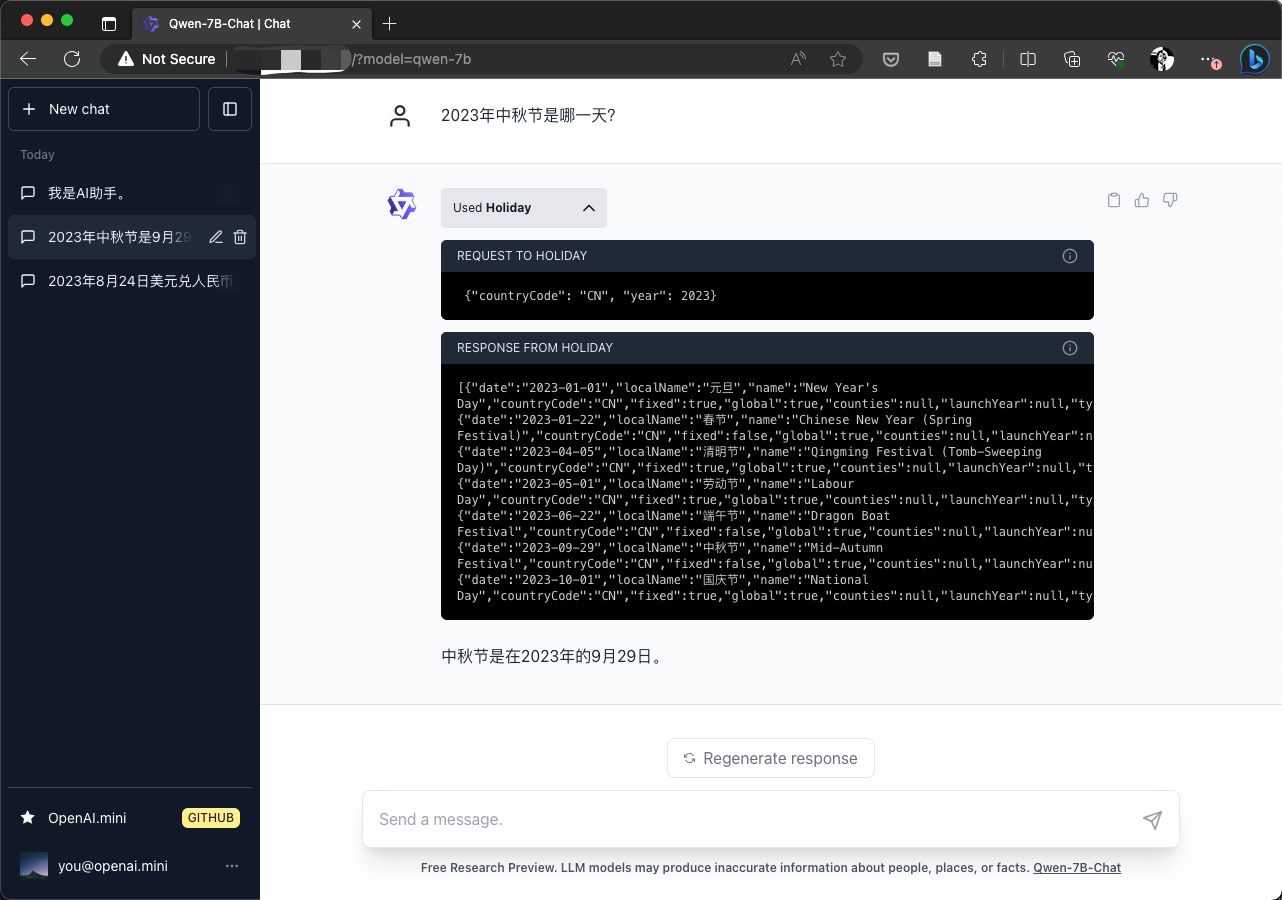Click the user question 2023年中秋节是哪一天?
Image resolution: width=1282 pixels, height=900 pixels.
(528, 116)
